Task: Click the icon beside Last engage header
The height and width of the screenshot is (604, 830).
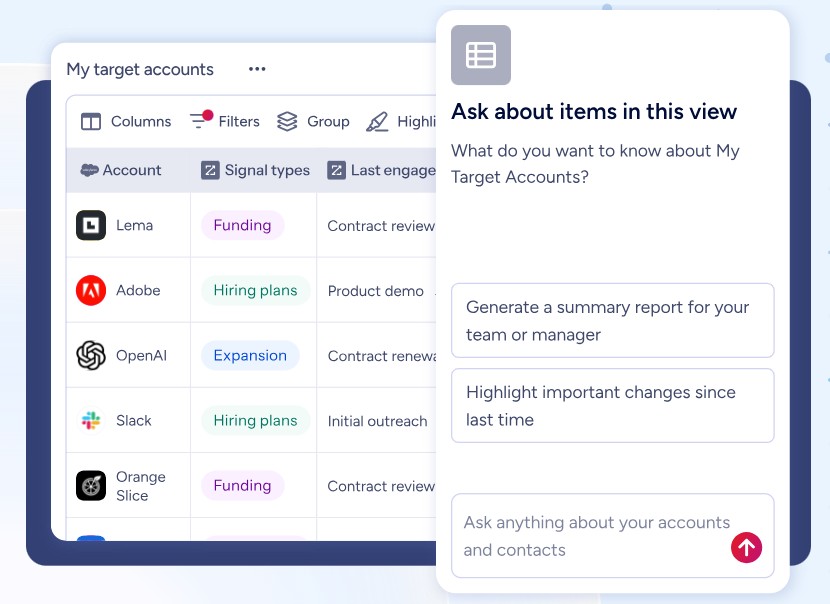Action: (336, 170)
